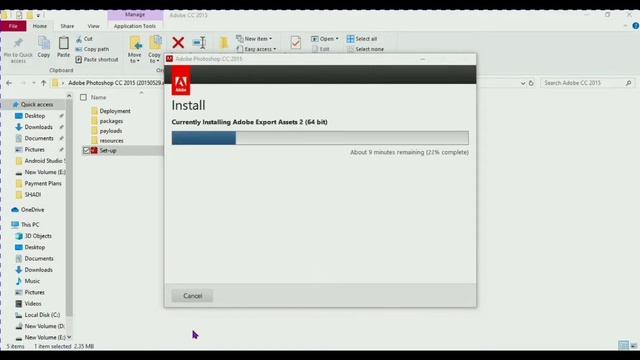
Task: Open Music under This PC
Action: tap(27, 281)
